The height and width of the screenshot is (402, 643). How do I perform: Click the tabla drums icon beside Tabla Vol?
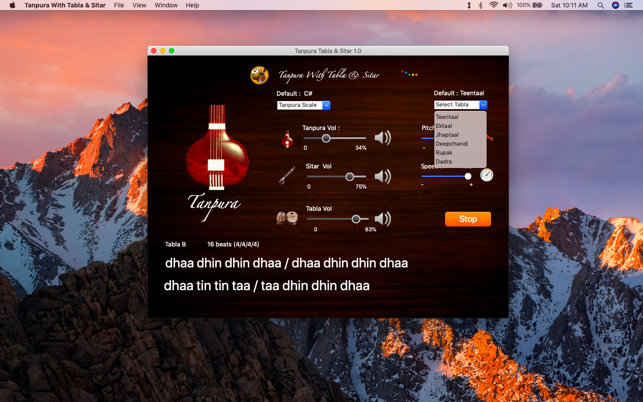point(287,218)
